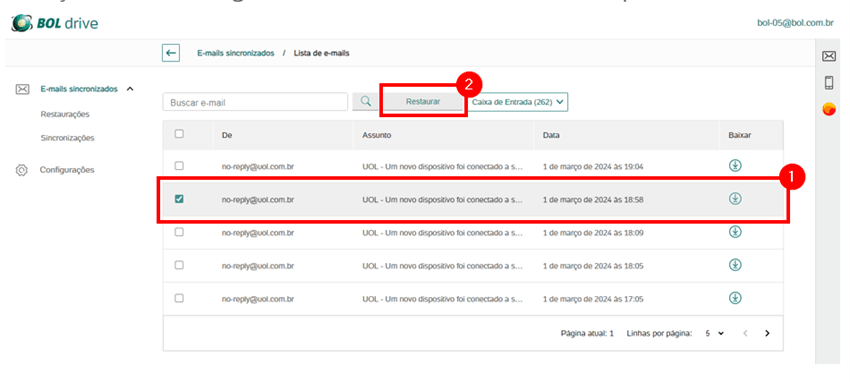Image resolution: width=850 pixels, height=382 pixels.
Task: Toggle the select-all checkbox in header
Action: [179, 134]
